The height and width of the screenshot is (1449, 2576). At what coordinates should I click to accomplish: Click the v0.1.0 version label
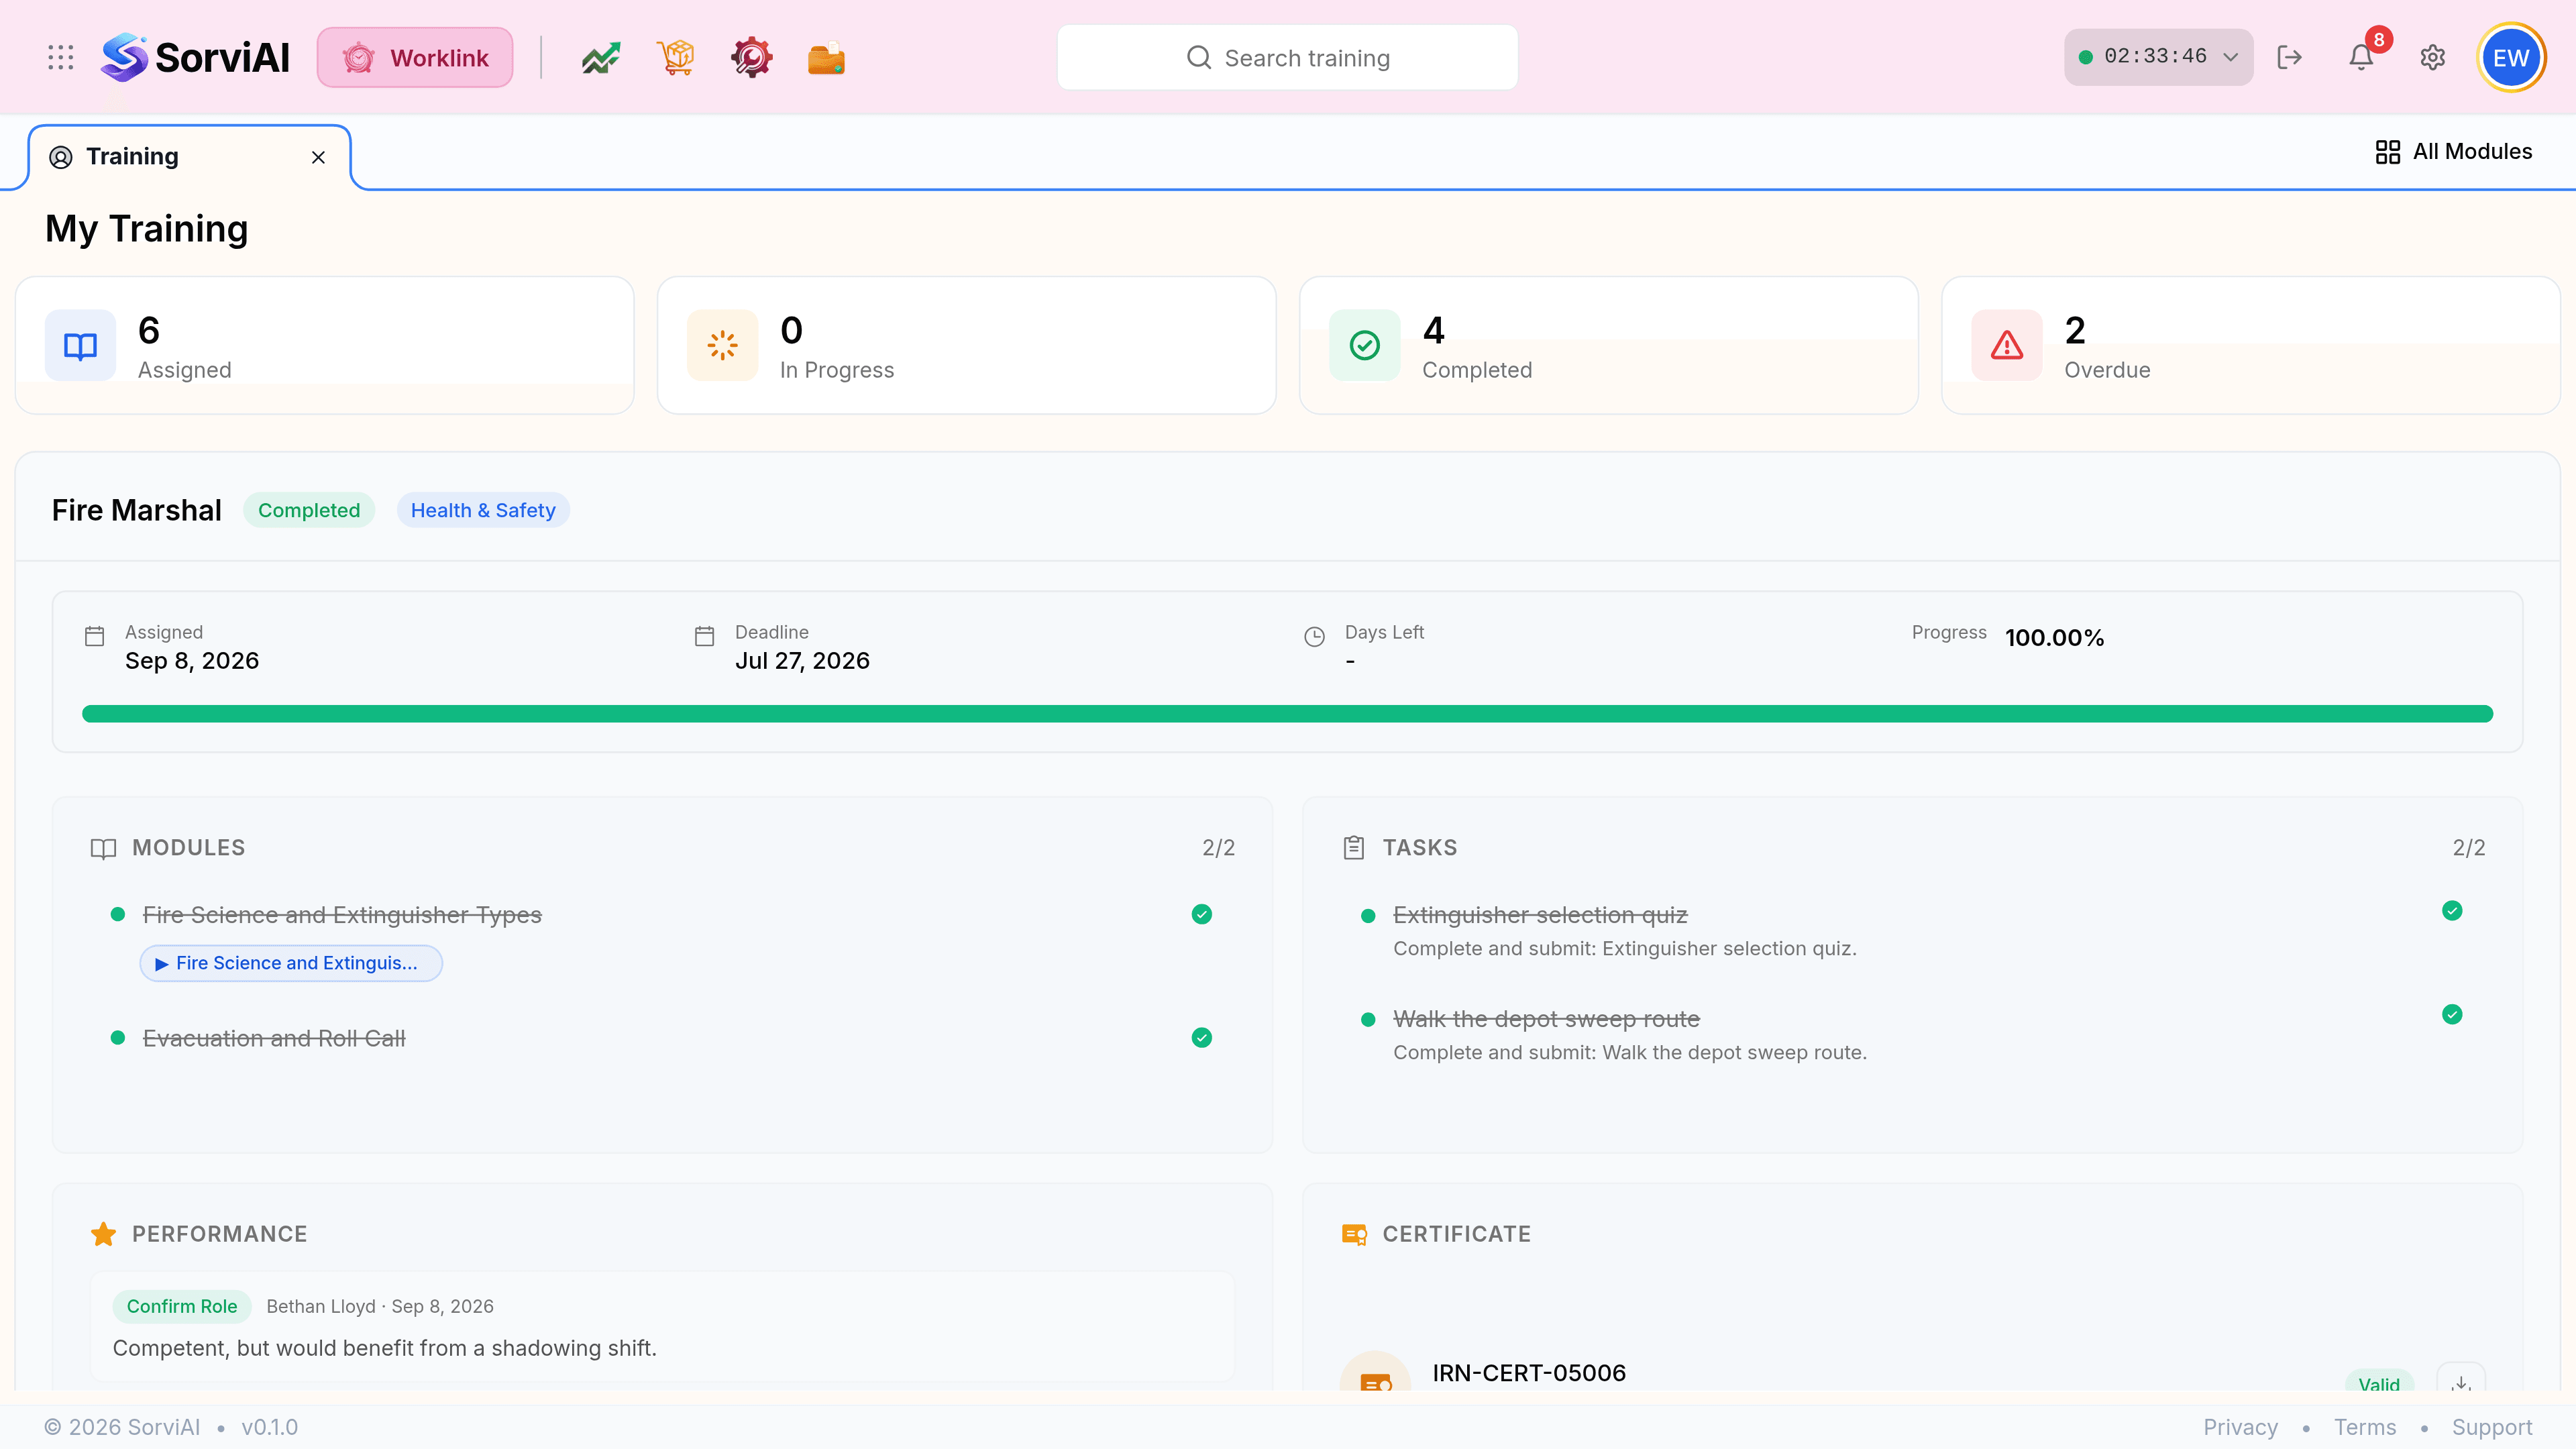pos(270,1427)
